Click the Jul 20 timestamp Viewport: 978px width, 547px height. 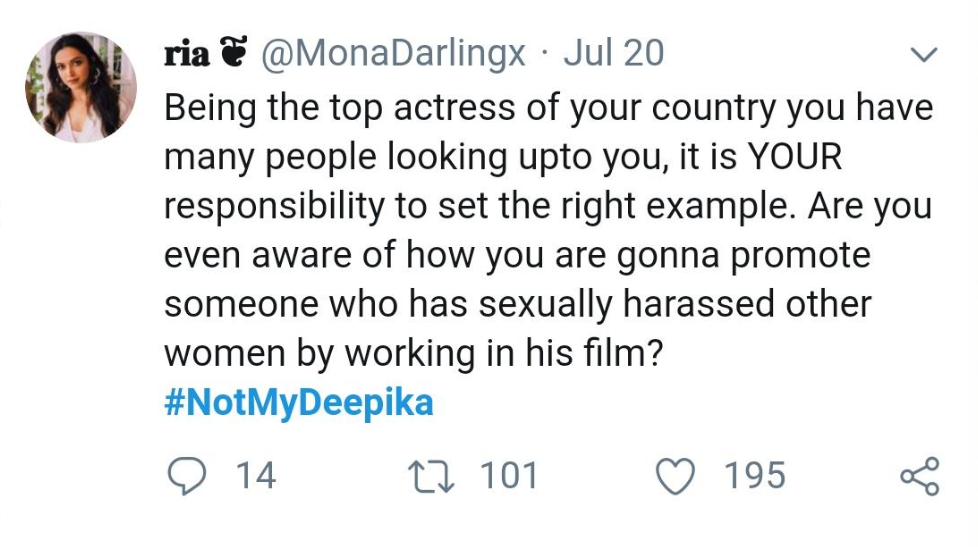[x=614, y=54]
